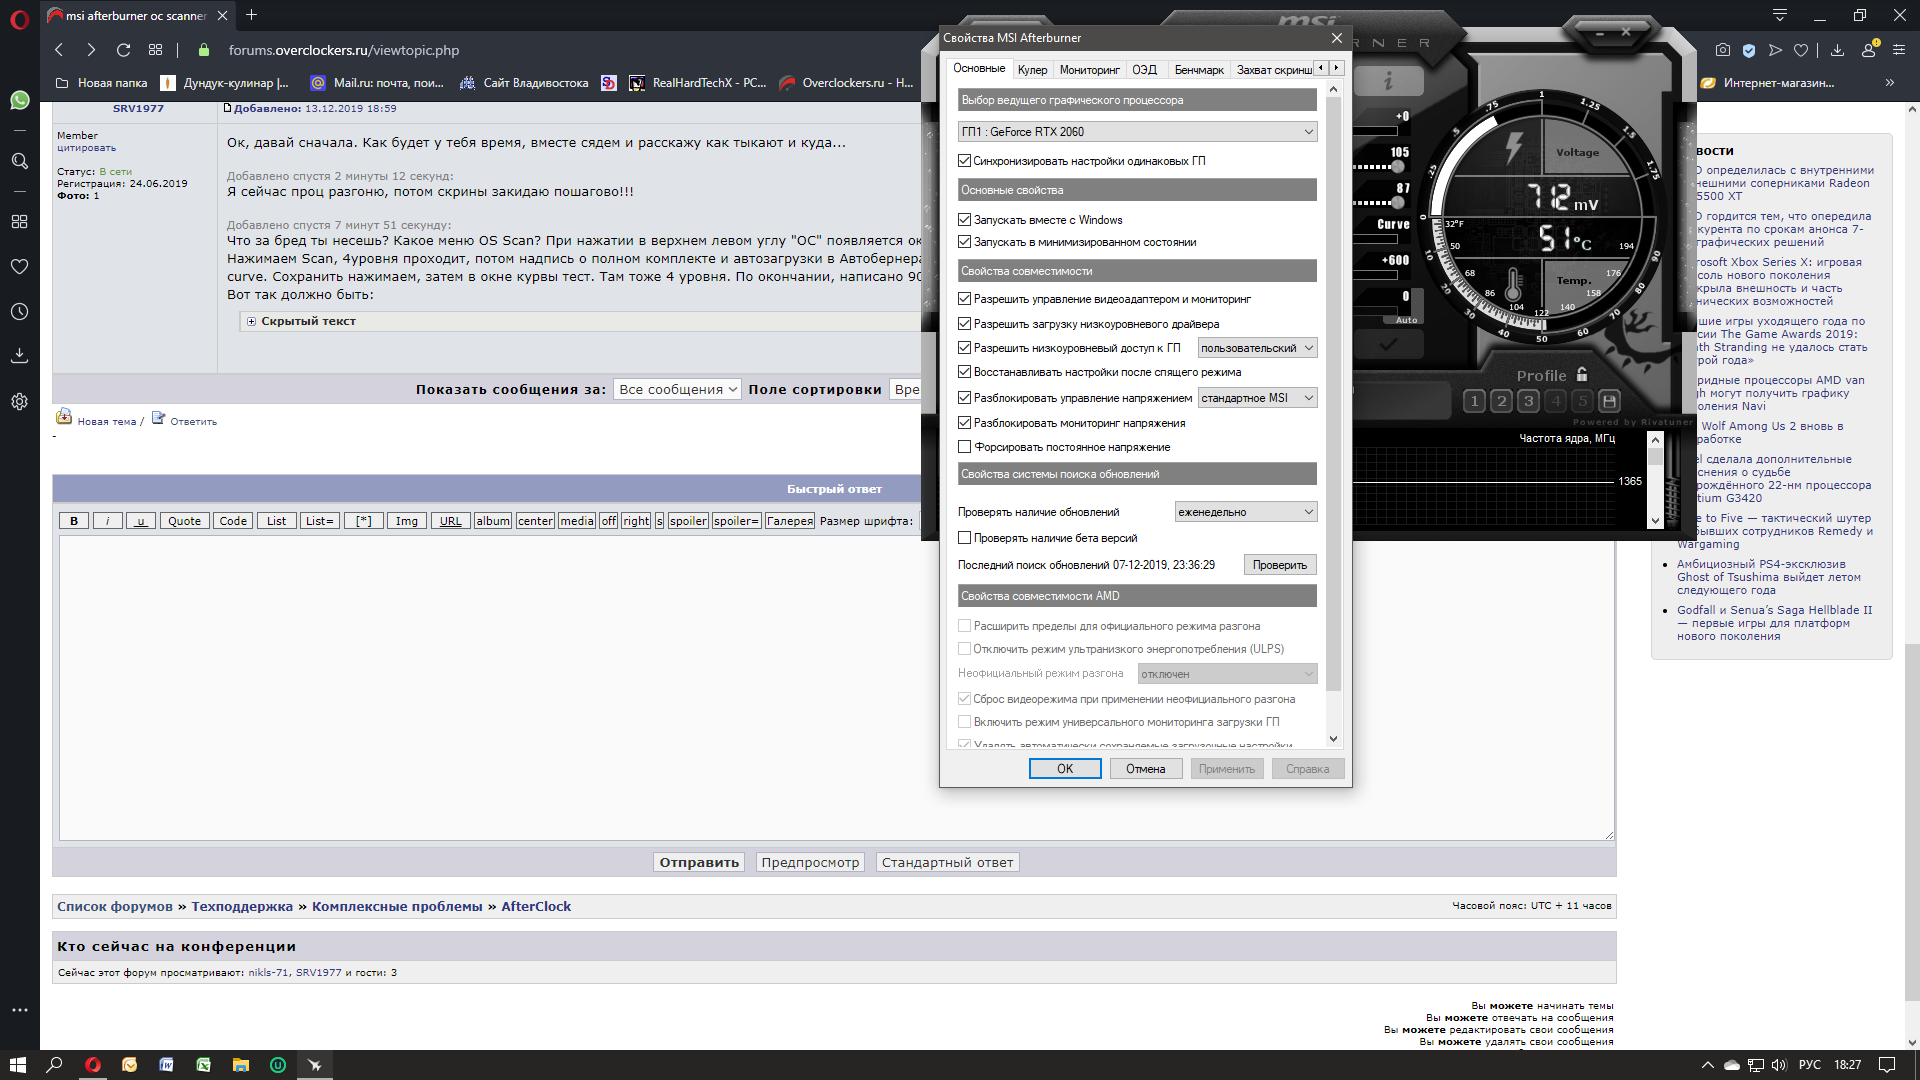Click the Afterburner info 'i' button
The width and height of the screenshot is (1920, 1080).
click(x=1388, y=81)
